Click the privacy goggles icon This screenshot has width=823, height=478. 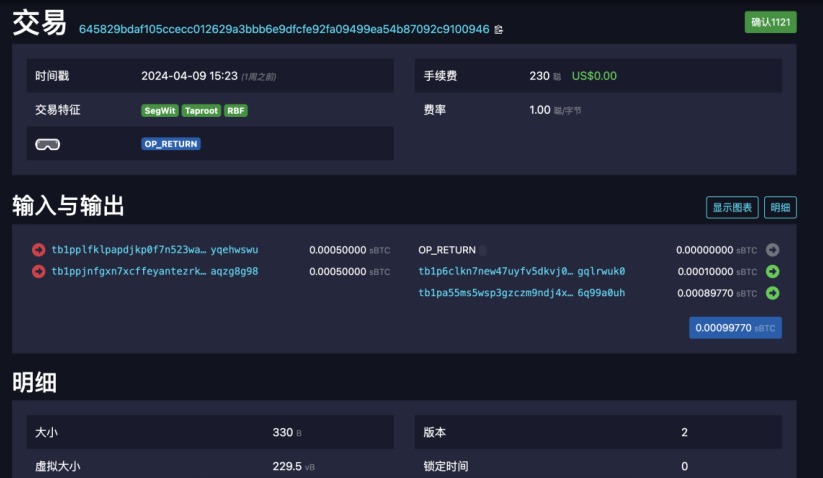click(47, 144)
